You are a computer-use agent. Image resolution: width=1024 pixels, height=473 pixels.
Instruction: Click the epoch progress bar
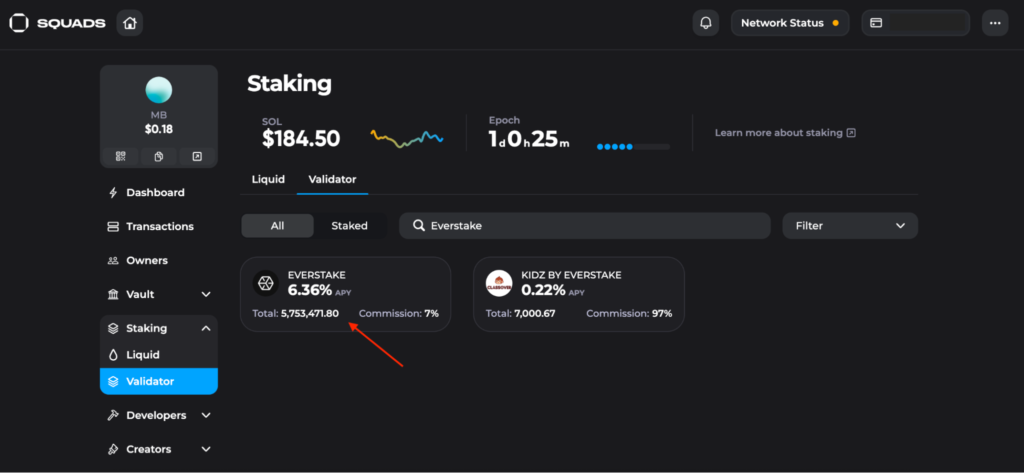(x=633, y=147)
